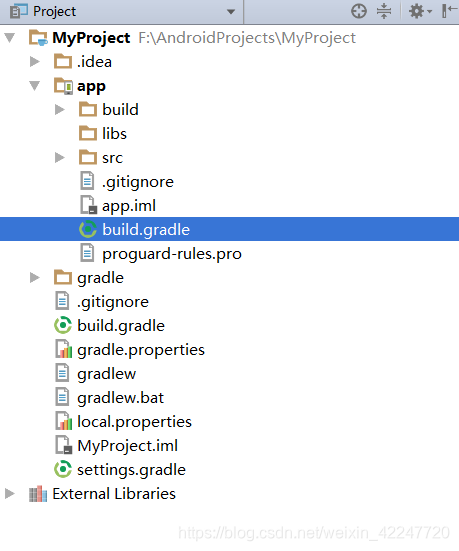This screenshot has width=459, height=551.
Task: Collapse the MyProject root node
Action: point(10,38)
